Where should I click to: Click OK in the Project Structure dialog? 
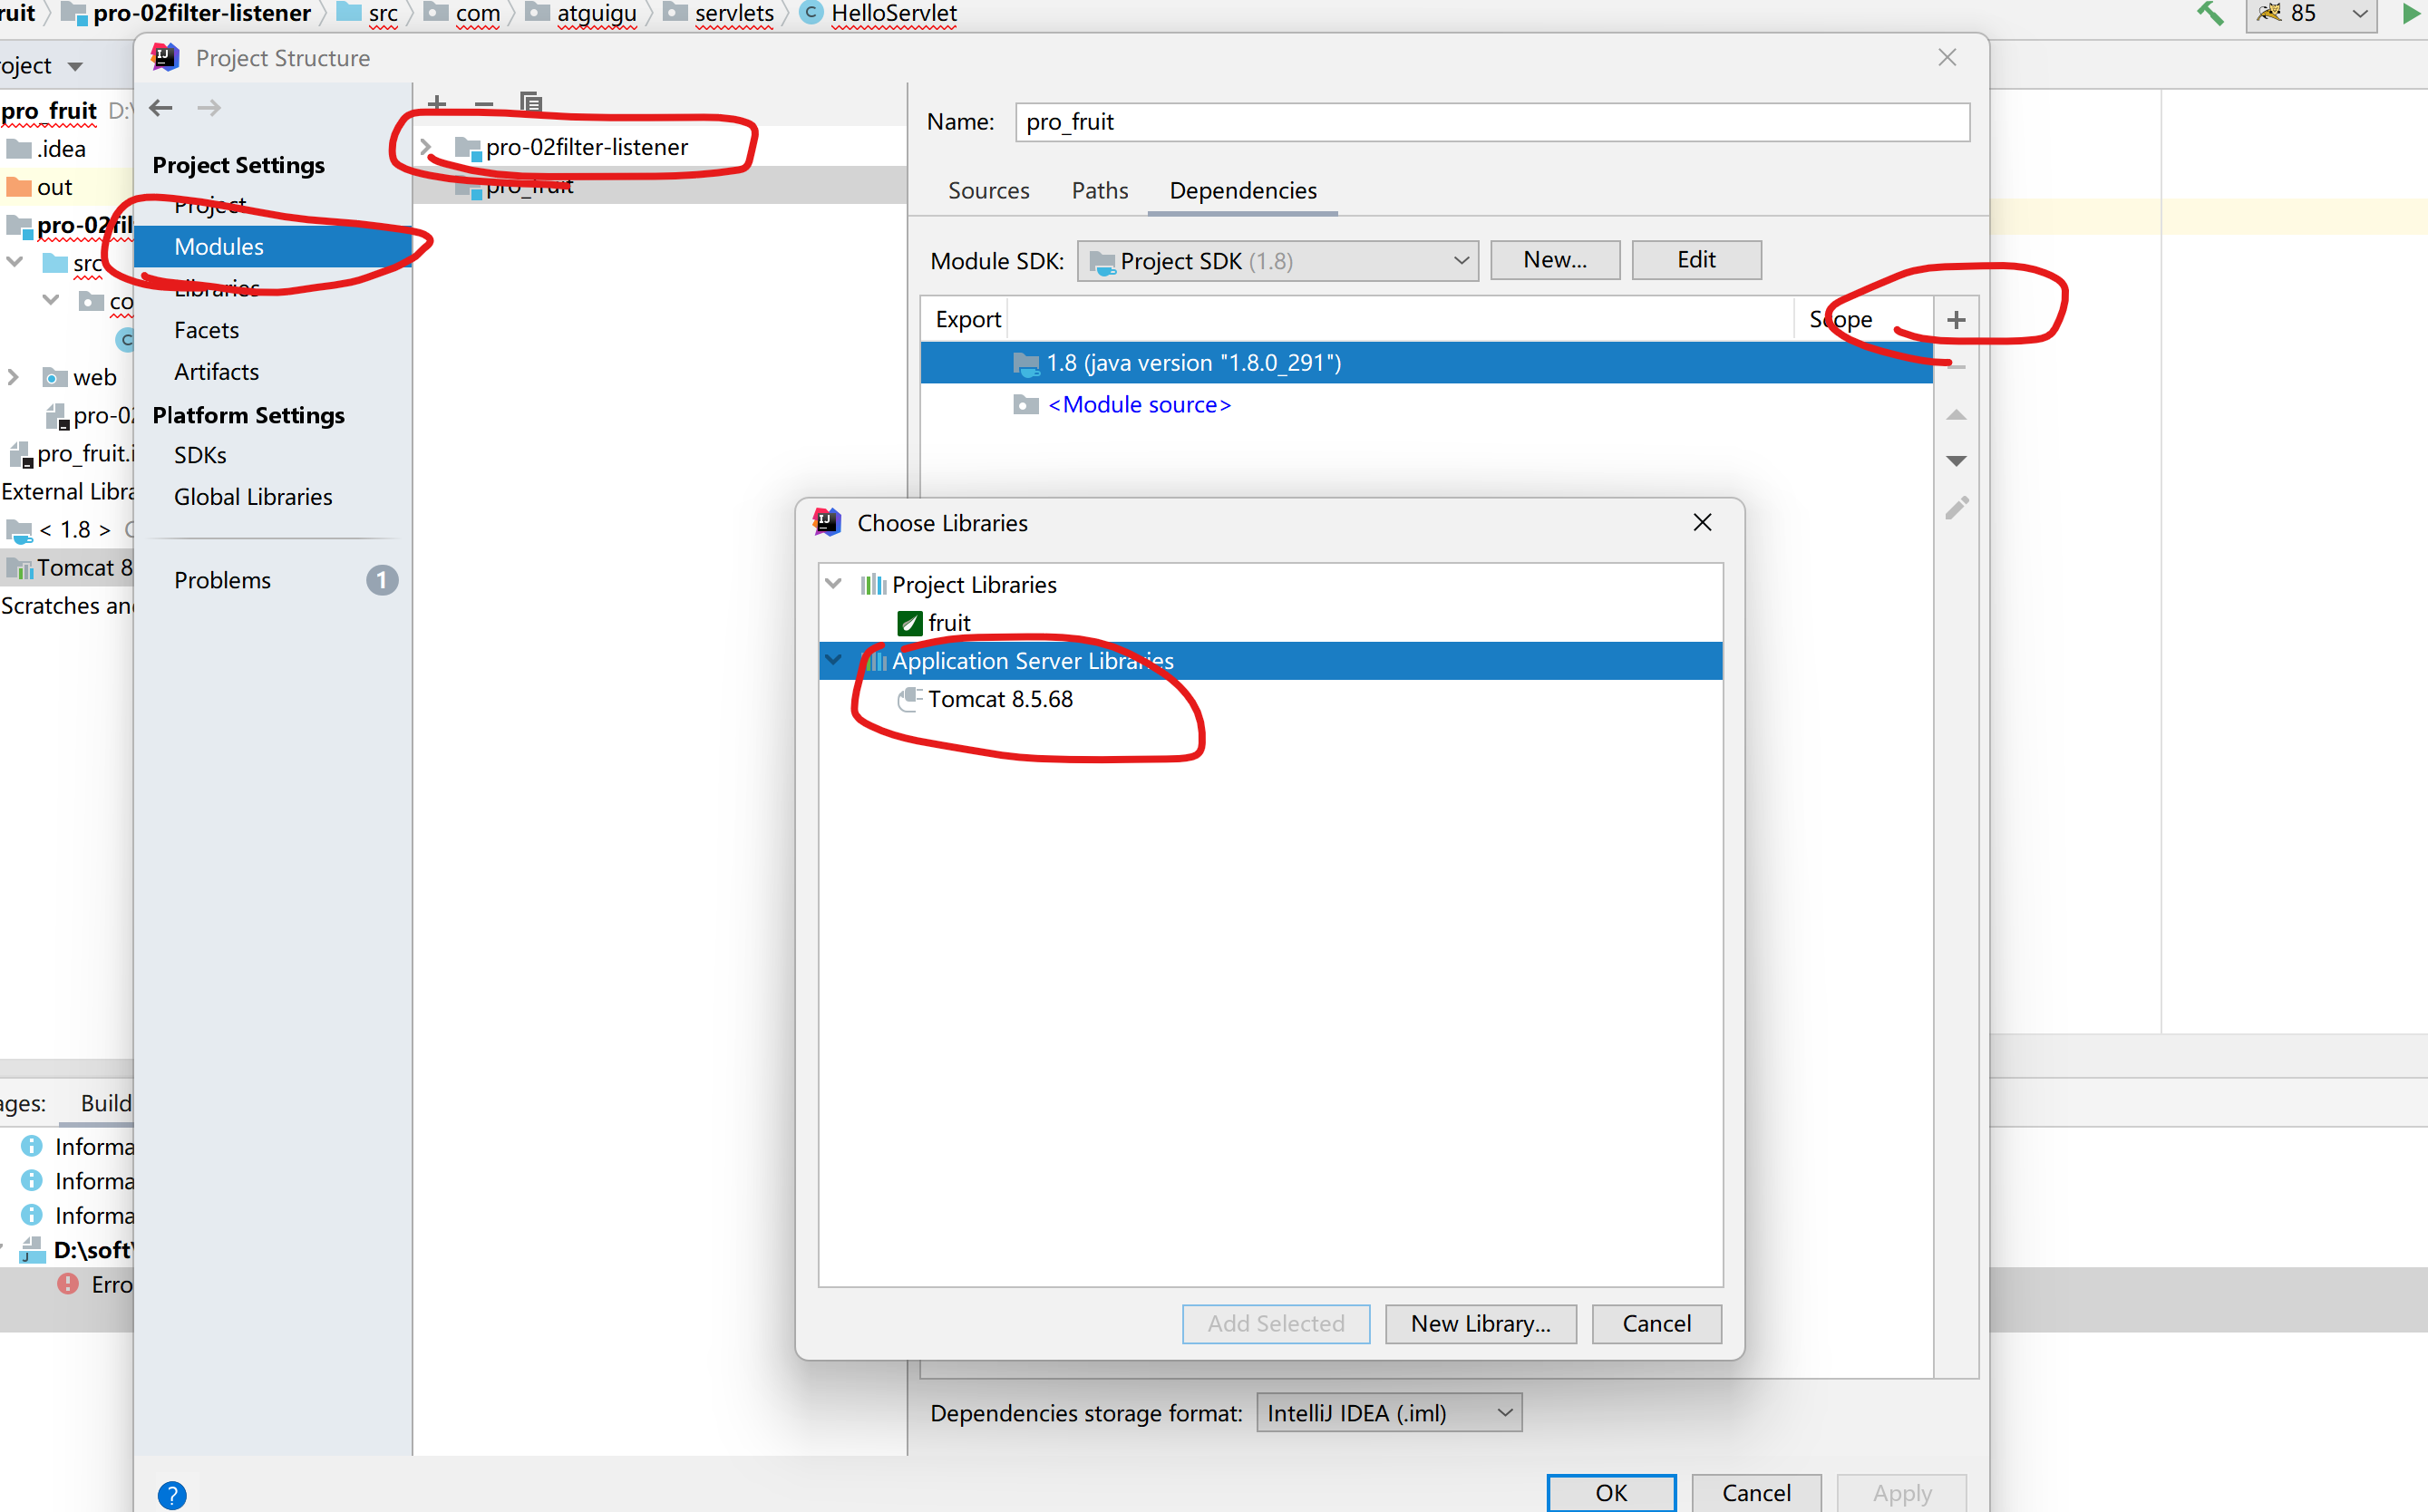[x=1610, y=1493]
